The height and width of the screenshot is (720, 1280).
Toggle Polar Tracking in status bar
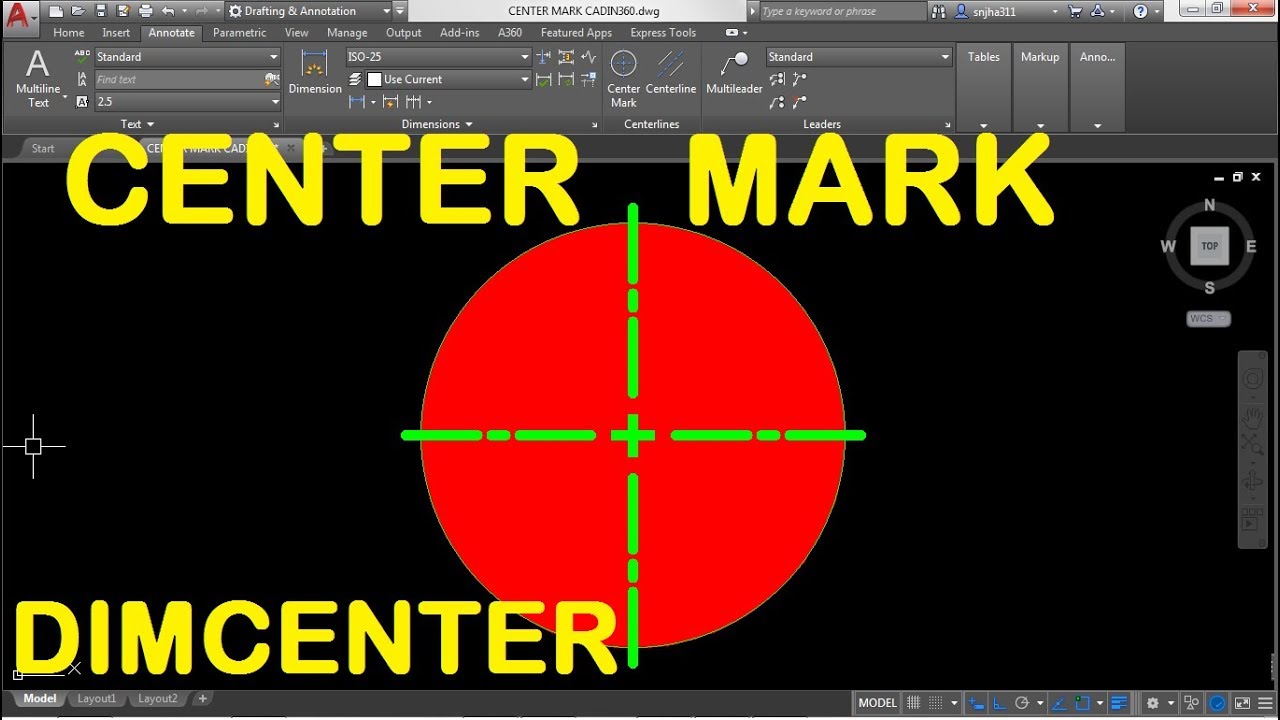tap(1022, 703)
